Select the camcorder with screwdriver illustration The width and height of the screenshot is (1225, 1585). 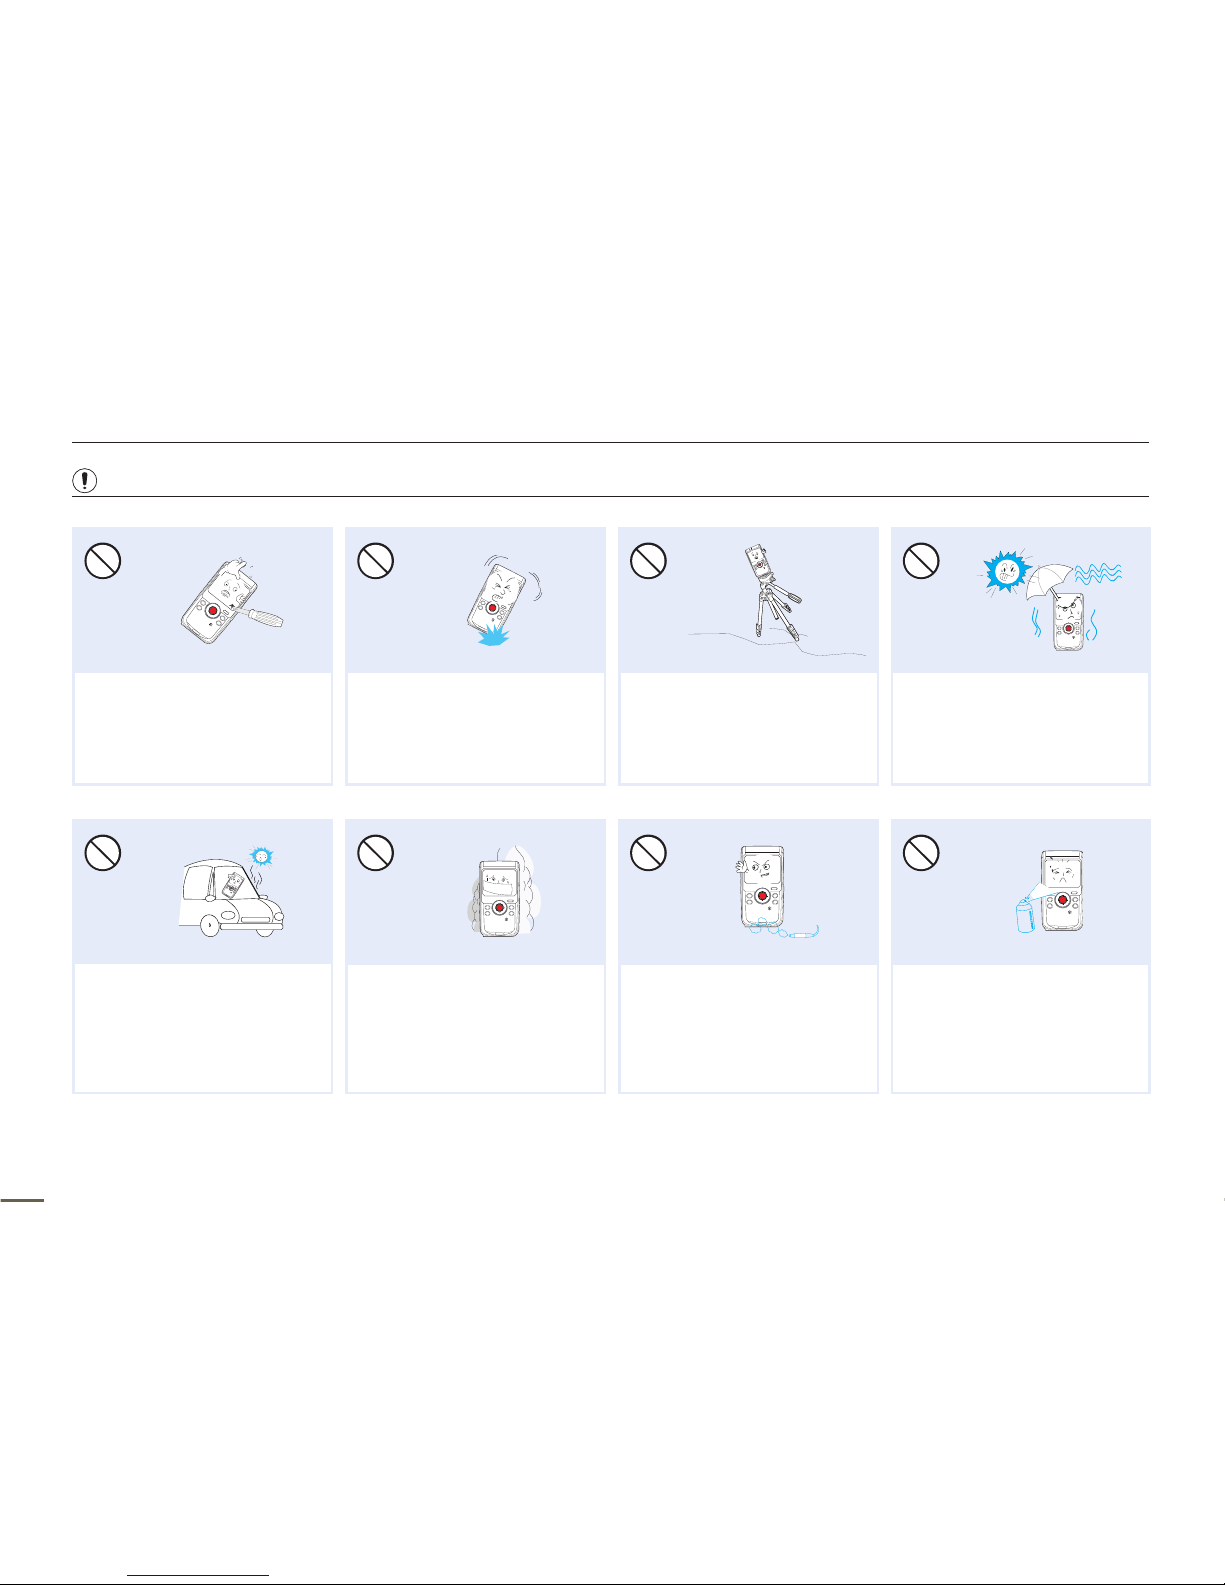coord(231,598)
